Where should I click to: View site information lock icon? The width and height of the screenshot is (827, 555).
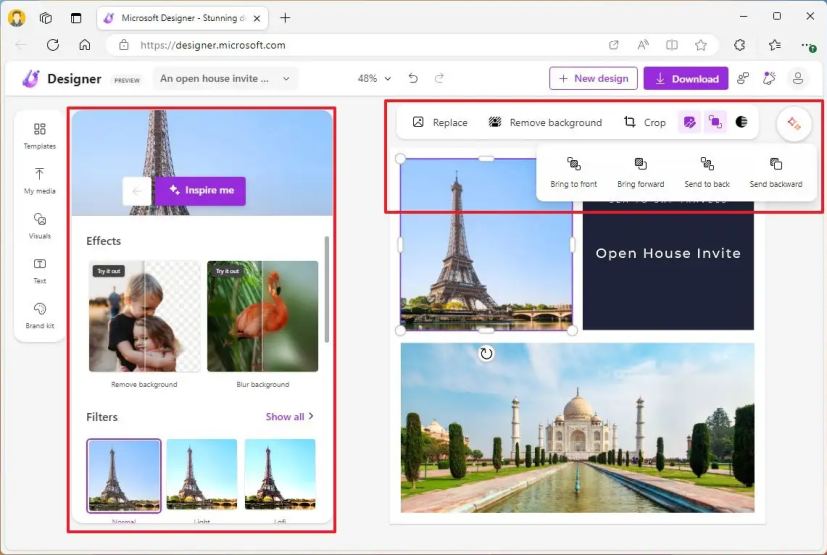[x=123, y=45]
